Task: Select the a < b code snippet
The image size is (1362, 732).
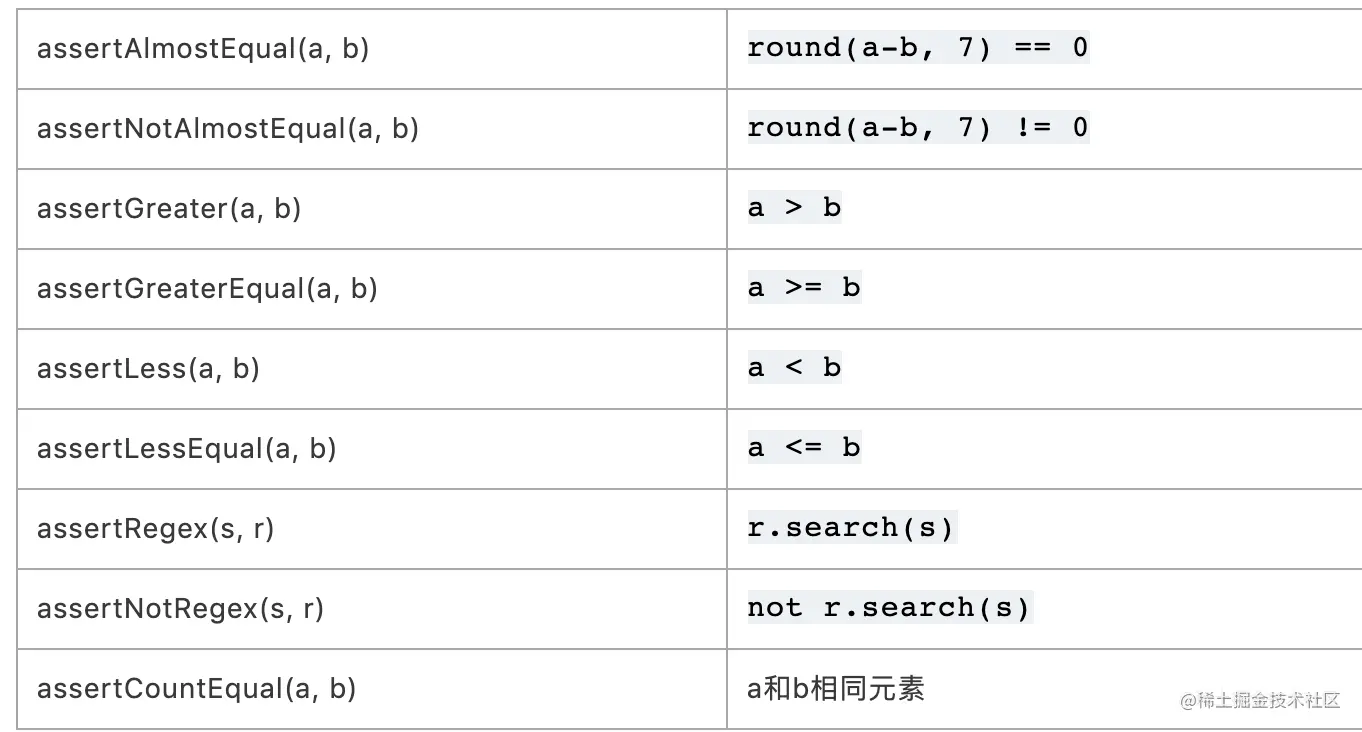Action: click(794, 368)
